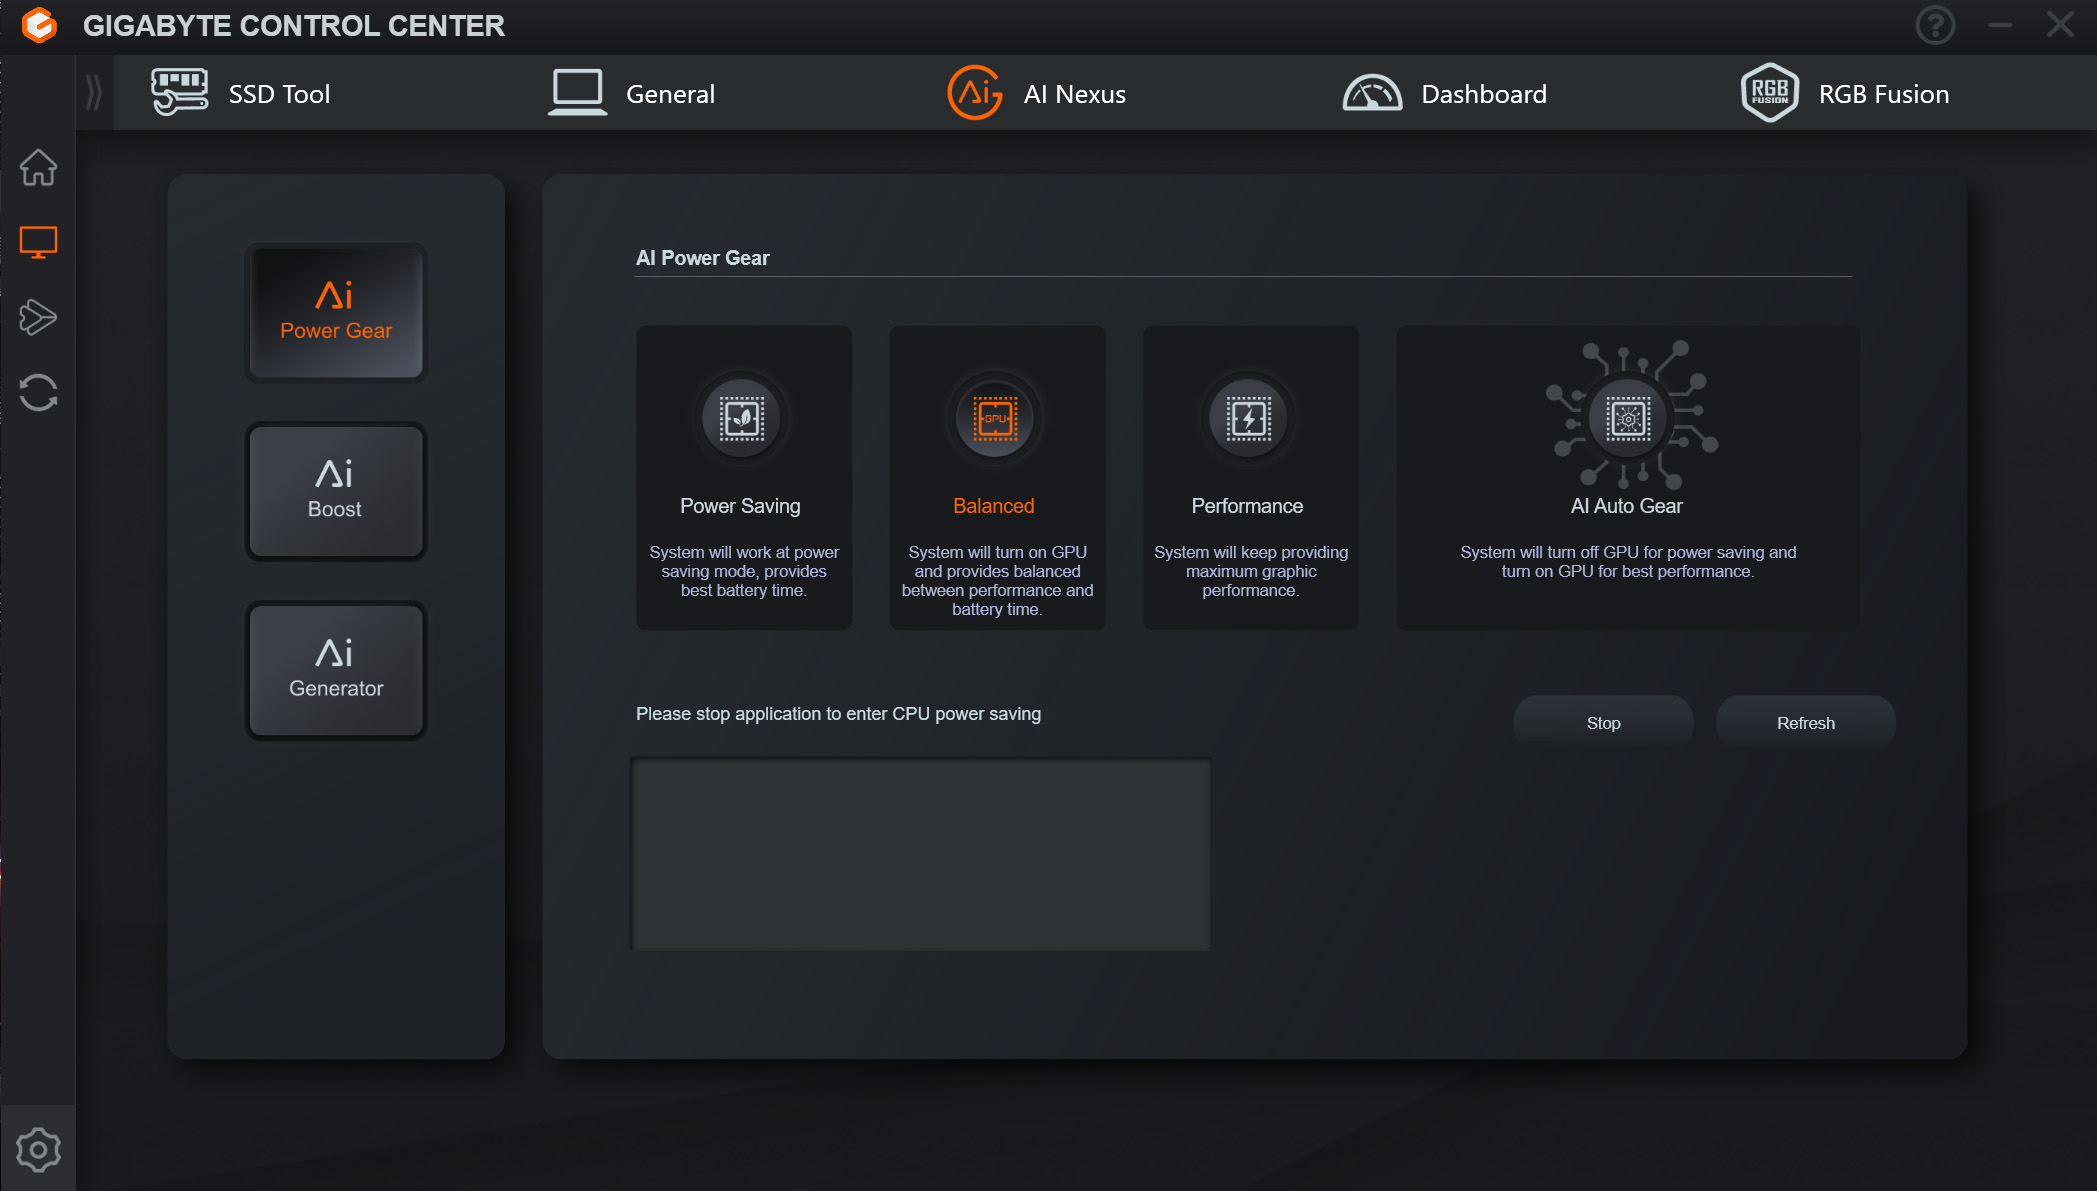2097x1191 pixels.
Task: Select the Balanced power mode card
Action: tap(997, 478)
